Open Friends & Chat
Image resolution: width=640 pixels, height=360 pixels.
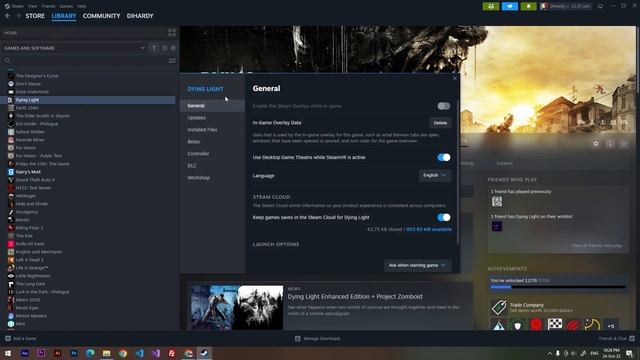point(616,338)
